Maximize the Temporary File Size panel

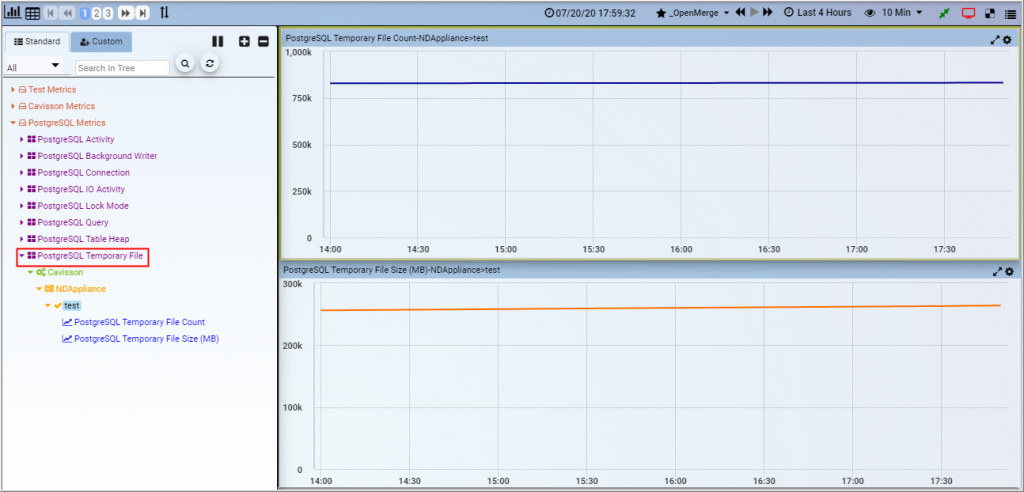click(997, 271)
